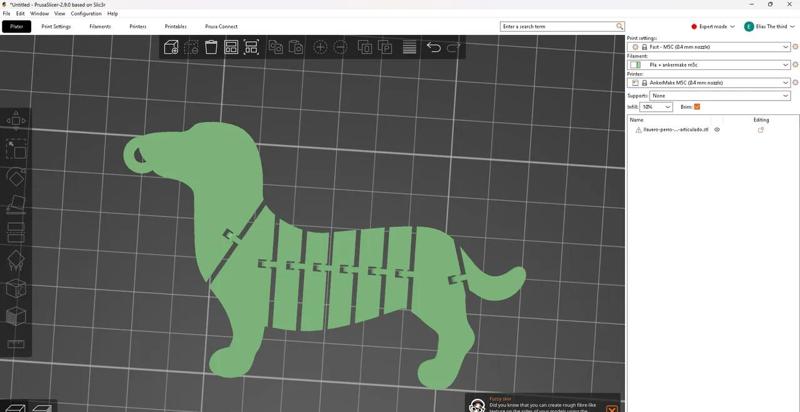The image size is (800, 412).
Task: Open the Supports dropdown showing None
Action: pos(720,95)
